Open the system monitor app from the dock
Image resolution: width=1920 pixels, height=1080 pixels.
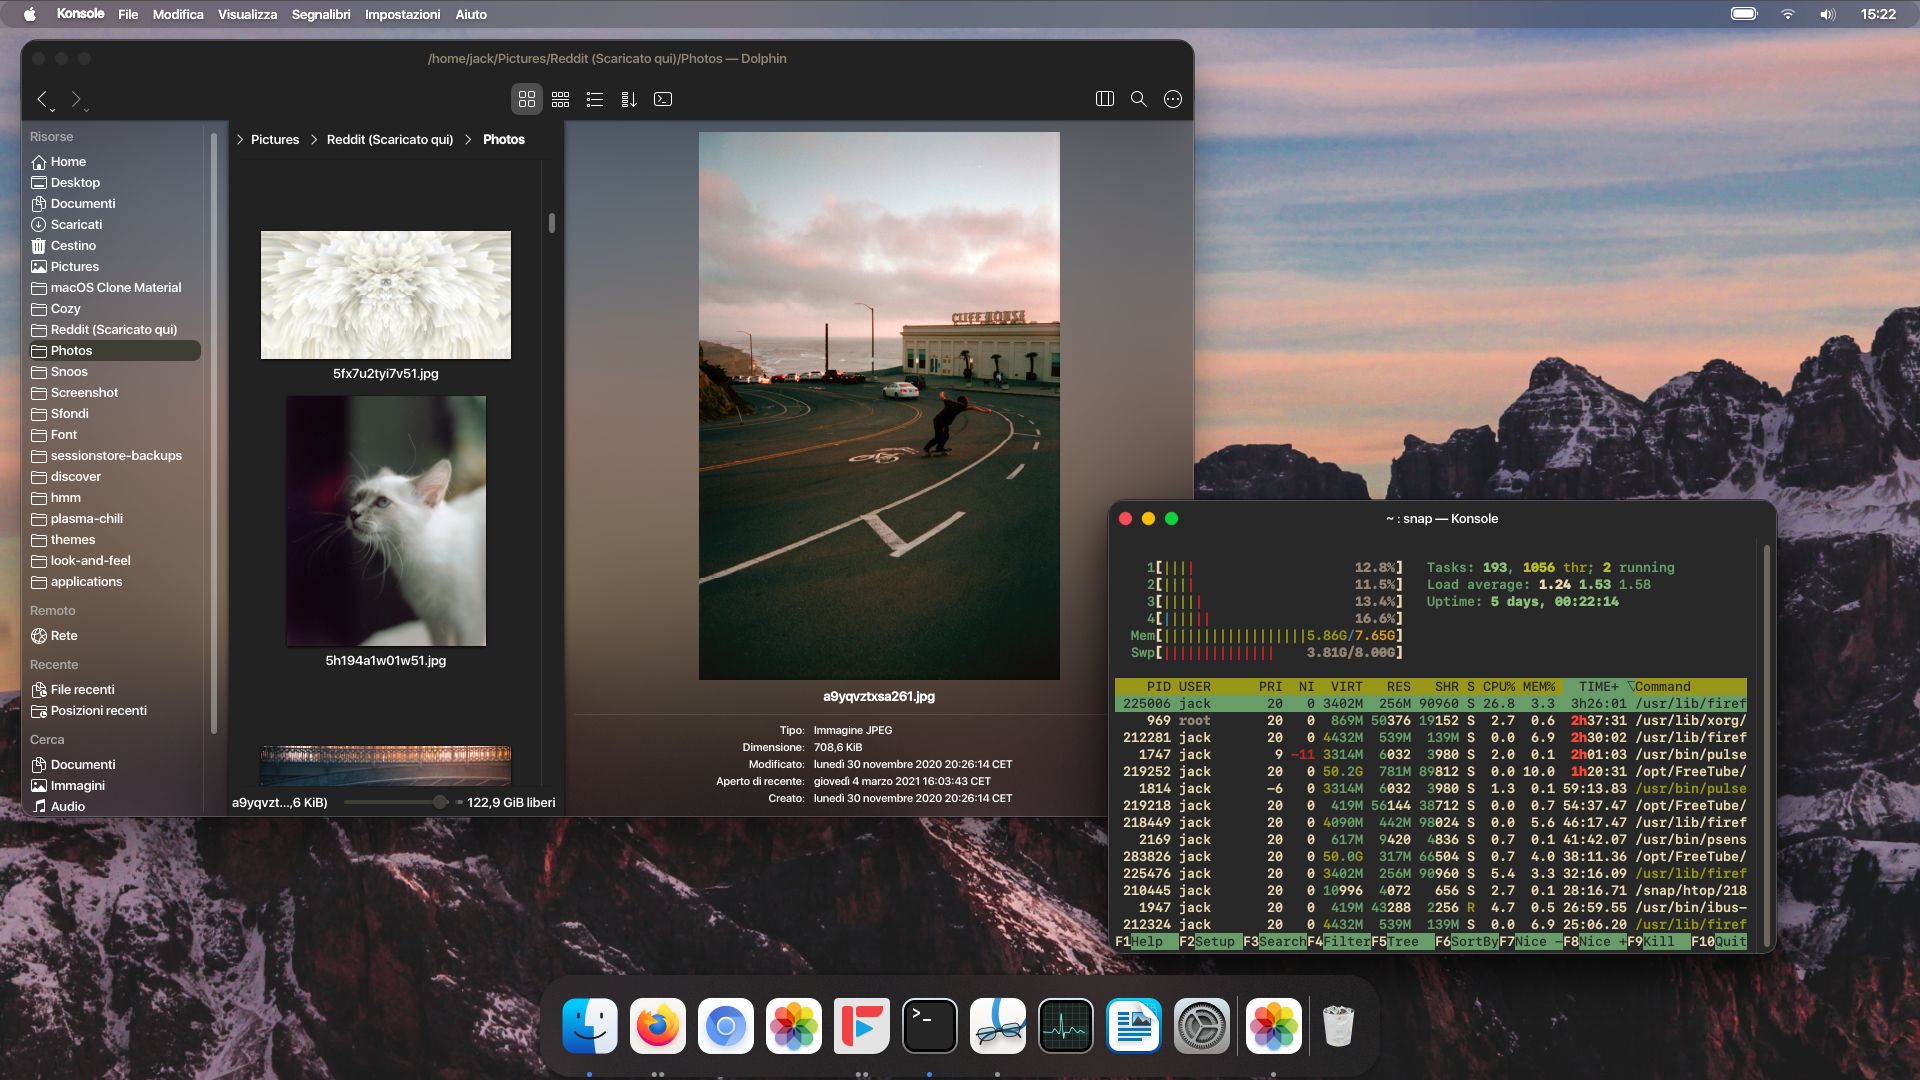click(1066, 1025)
